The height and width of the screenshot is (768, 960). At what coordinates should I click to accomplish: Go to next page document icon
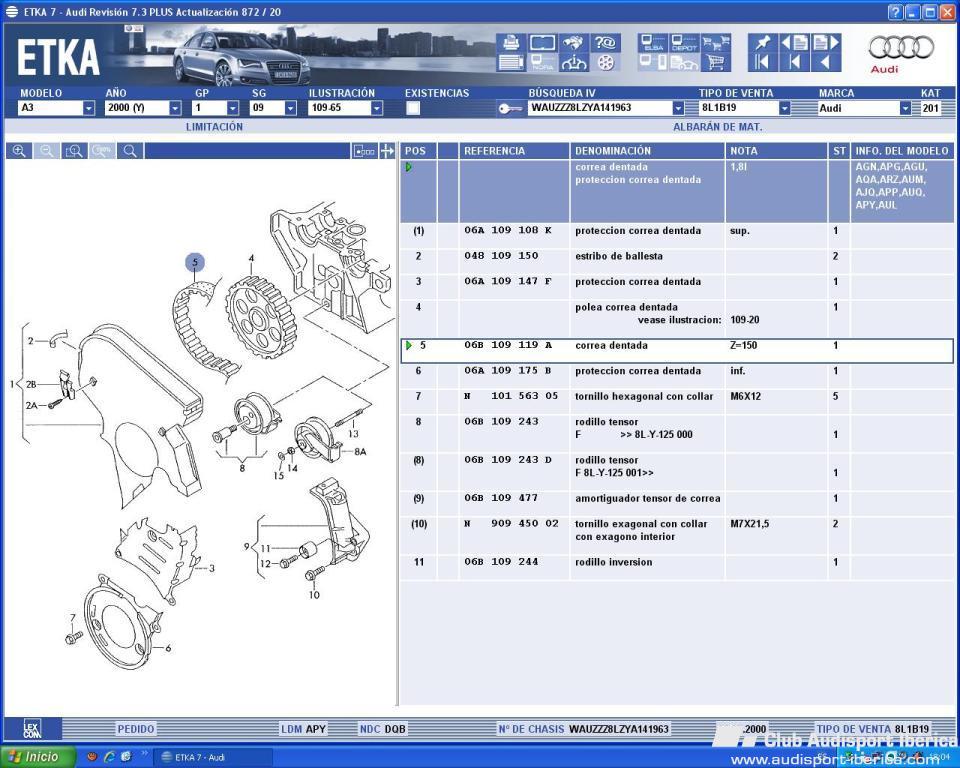pos(825,42)
